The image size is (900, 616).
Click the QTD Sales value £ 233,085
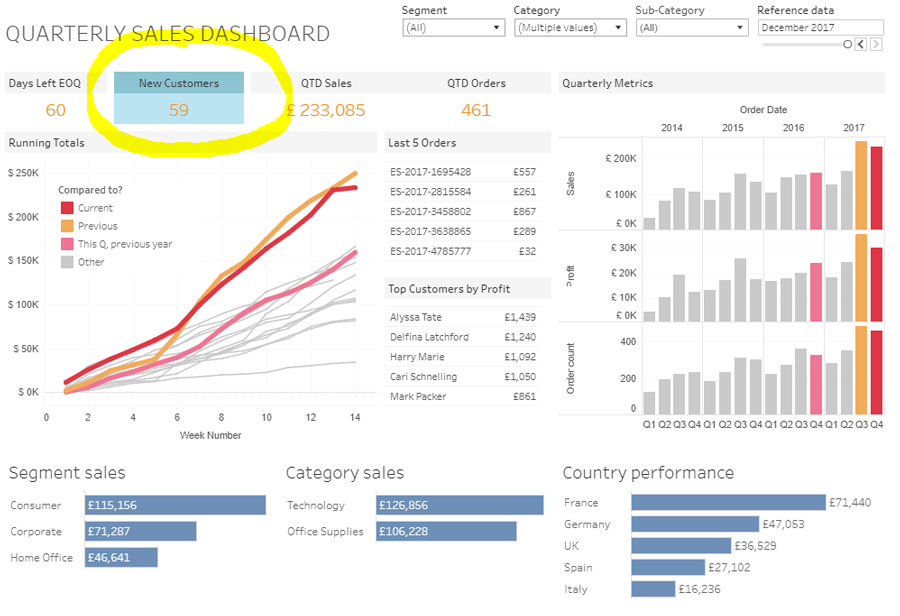pyautogui.click(x=325, y=110)
